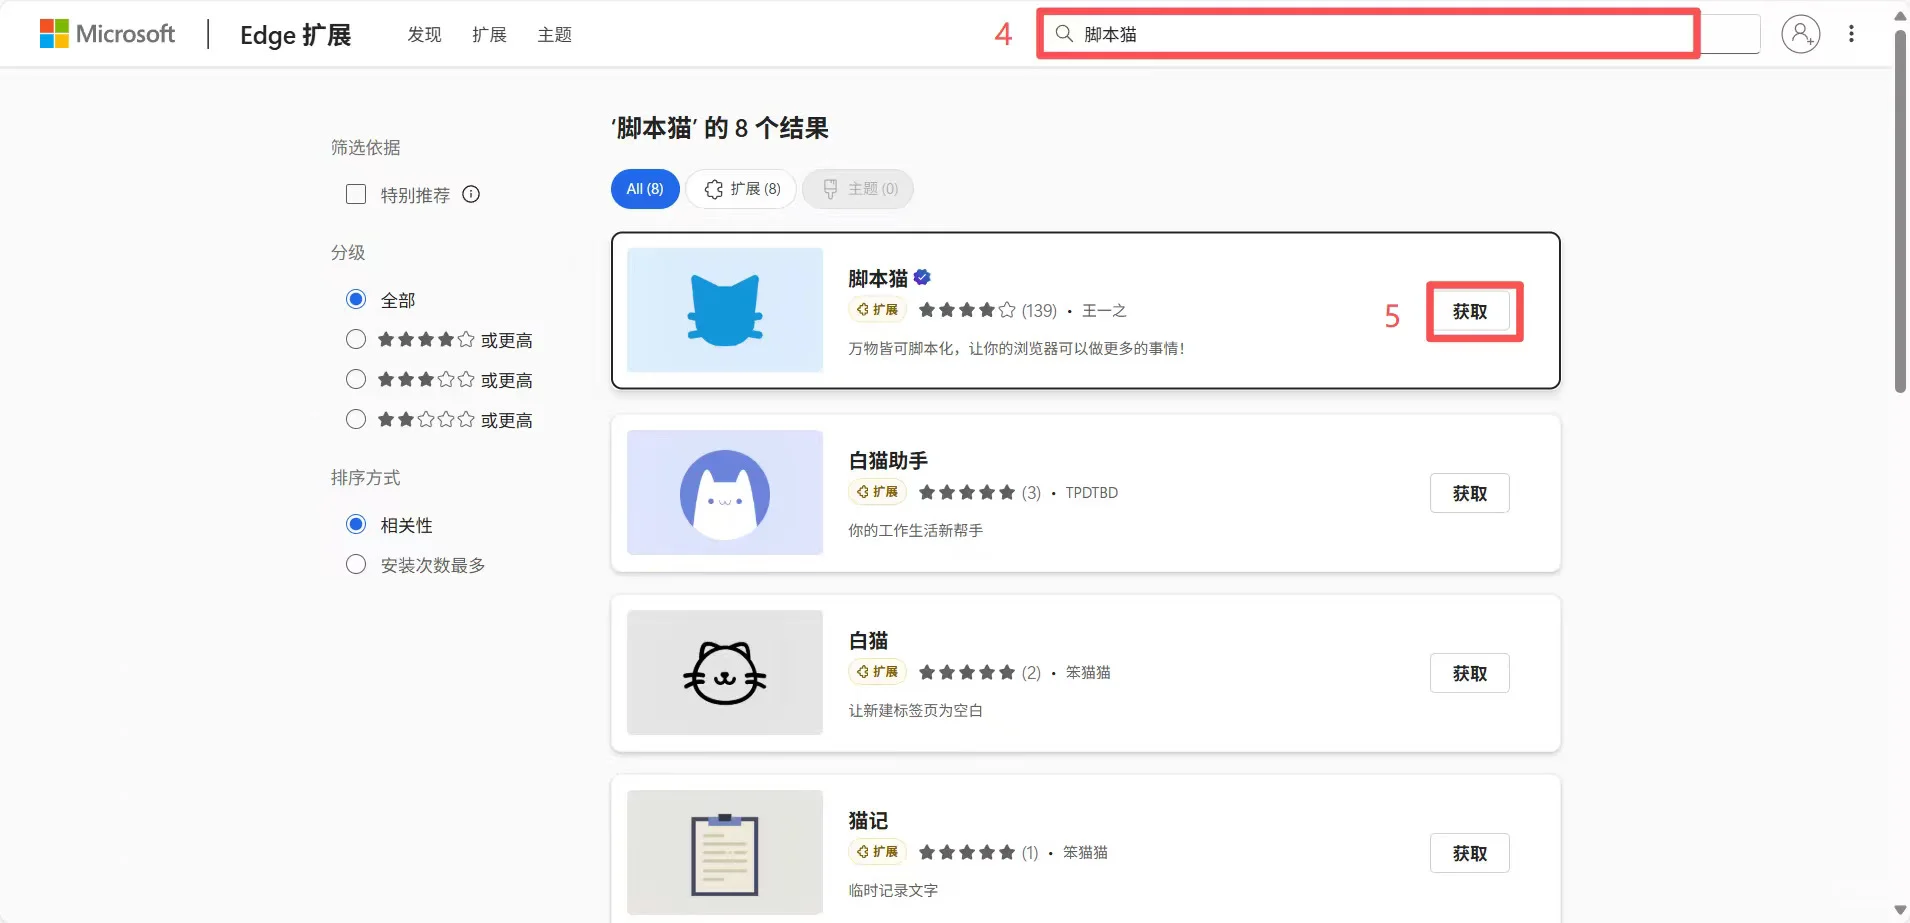Select the four stars or higher rating filter
Viewport: 1910px width, 923px height.
coord(356,339)
